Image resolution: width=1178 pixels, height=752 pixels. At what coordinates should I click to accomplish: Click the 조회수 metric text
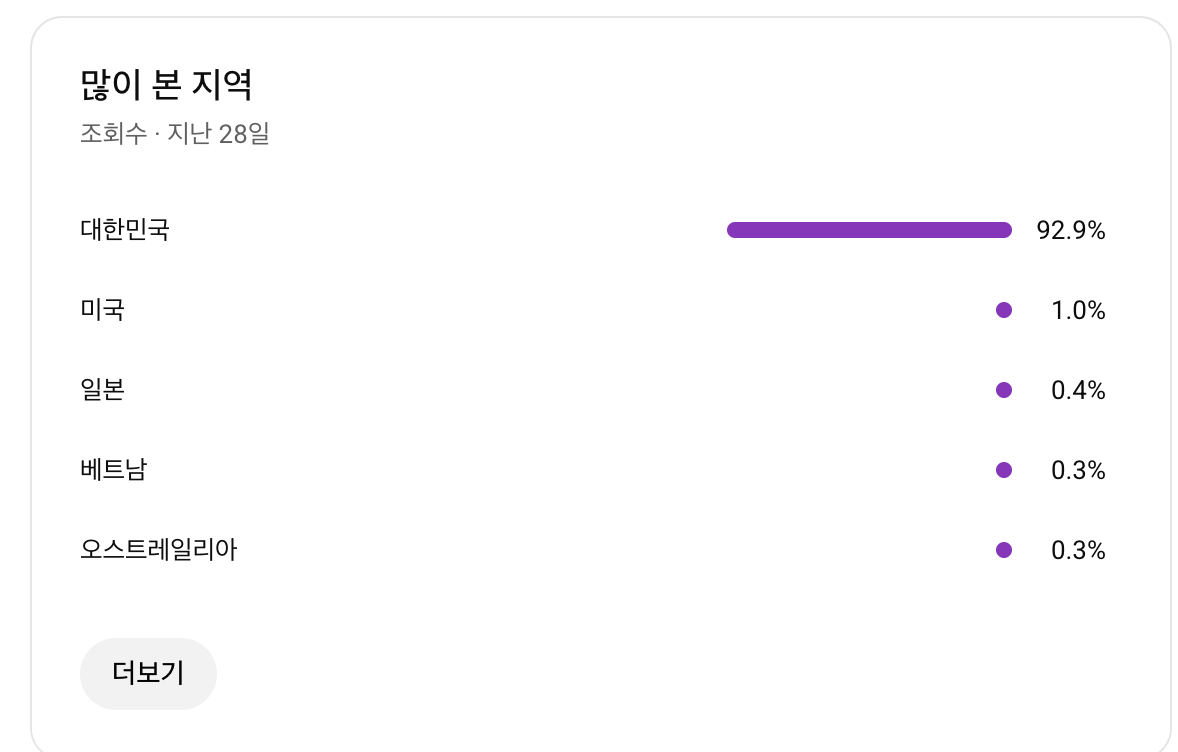click(113, 134)
